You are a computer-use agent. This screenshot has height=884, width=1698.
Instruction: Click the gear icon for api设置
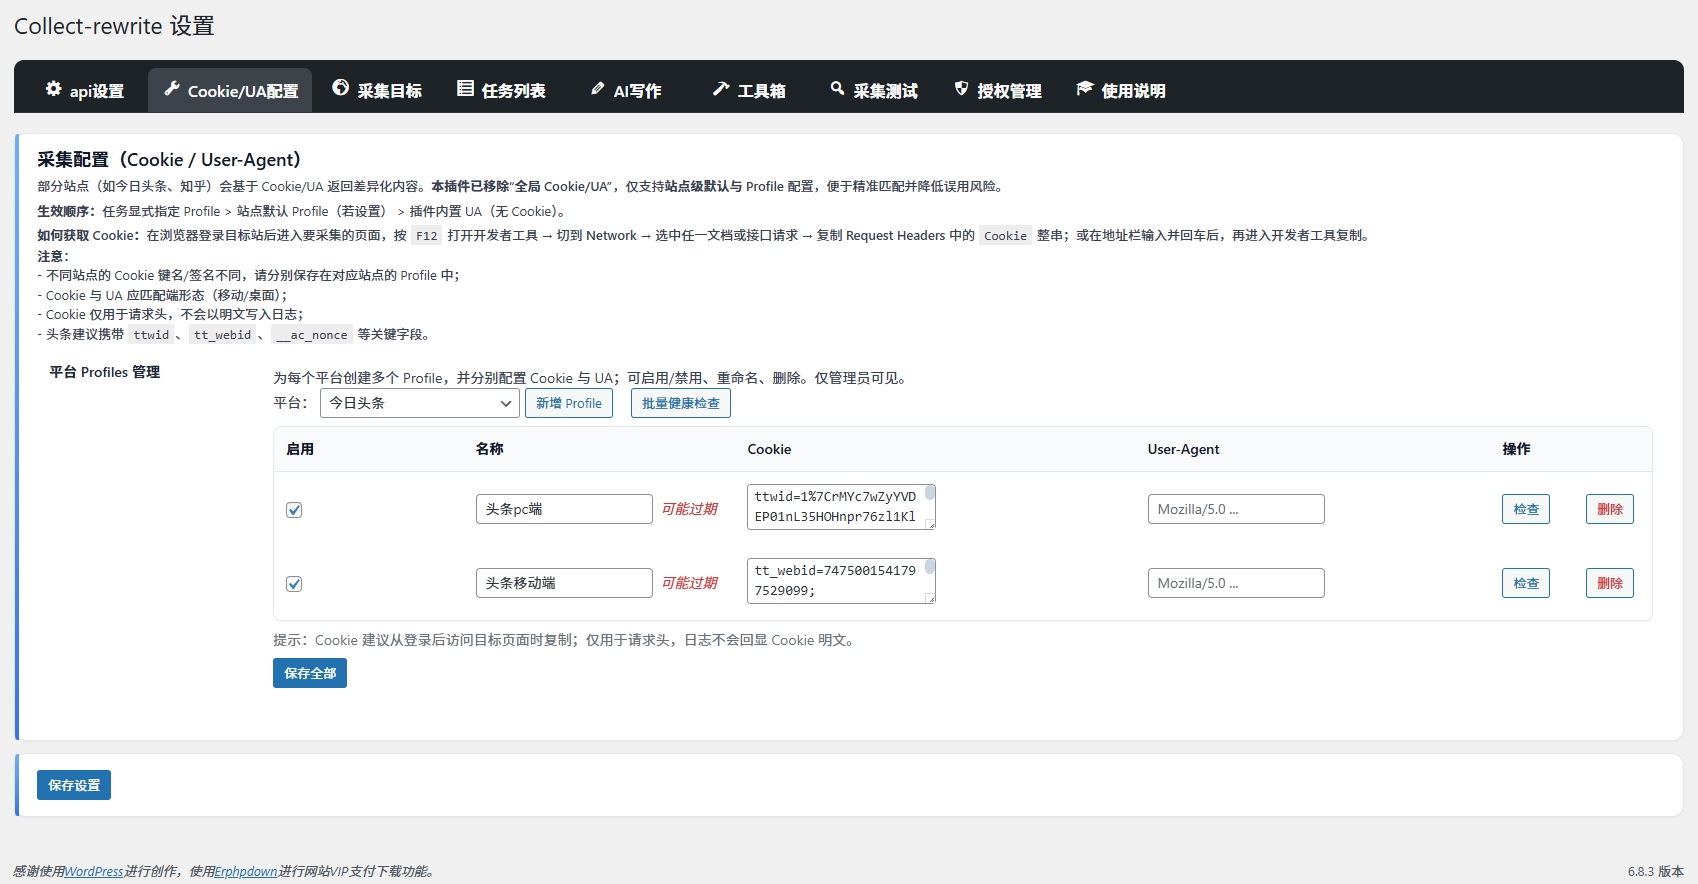pyautogui.click(x=54, y=89)
